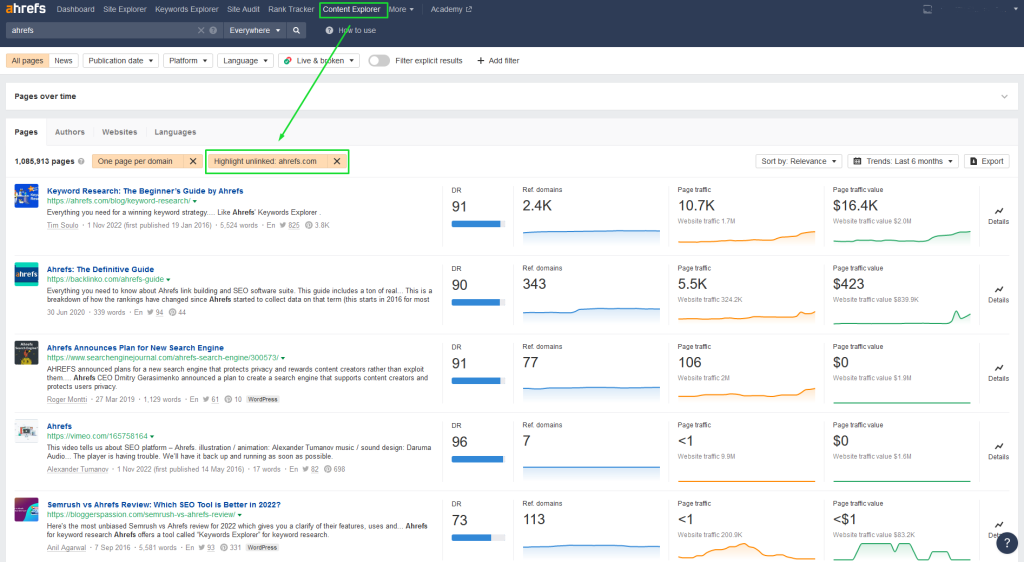Click the Ref. domains chart showing 2.4K
1024x562 pixels.
pos(591,235)
